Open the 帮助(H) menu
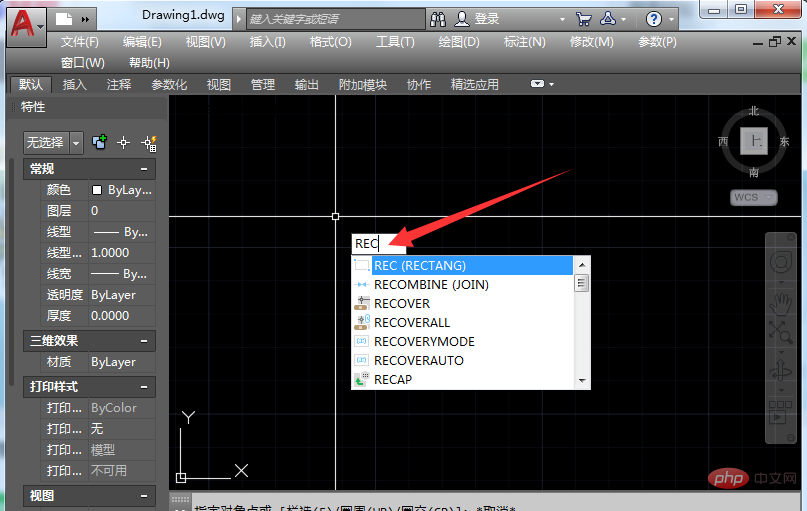 (x=149, y=63)
